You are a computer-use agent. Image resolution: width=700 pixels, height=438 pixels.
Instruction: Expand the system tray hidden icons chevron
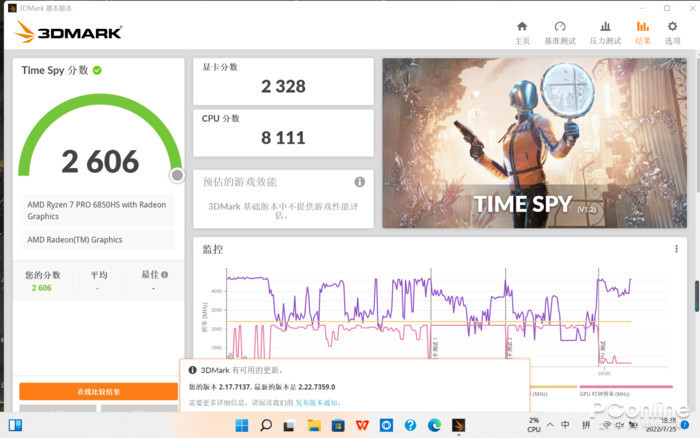pos(550,425)
